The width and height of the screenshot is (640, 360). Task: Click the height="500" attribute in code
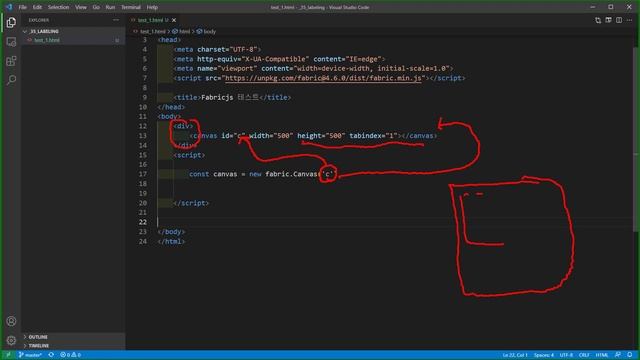point(321,136)
